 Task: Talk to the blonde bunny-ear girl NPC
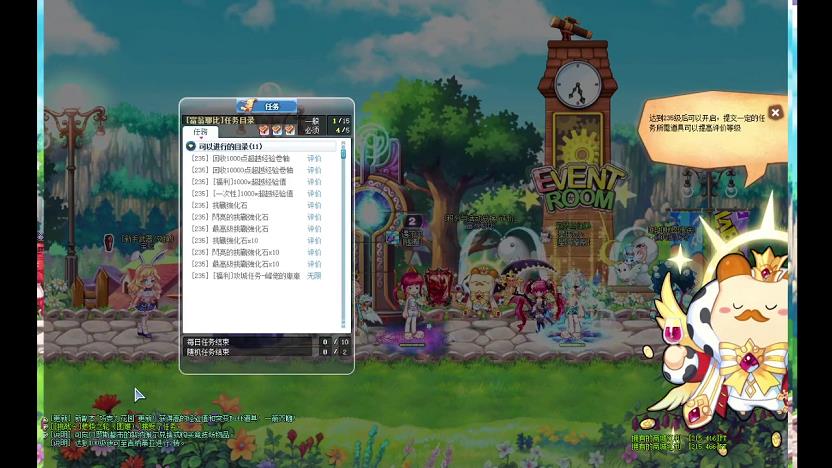(143, 297)
